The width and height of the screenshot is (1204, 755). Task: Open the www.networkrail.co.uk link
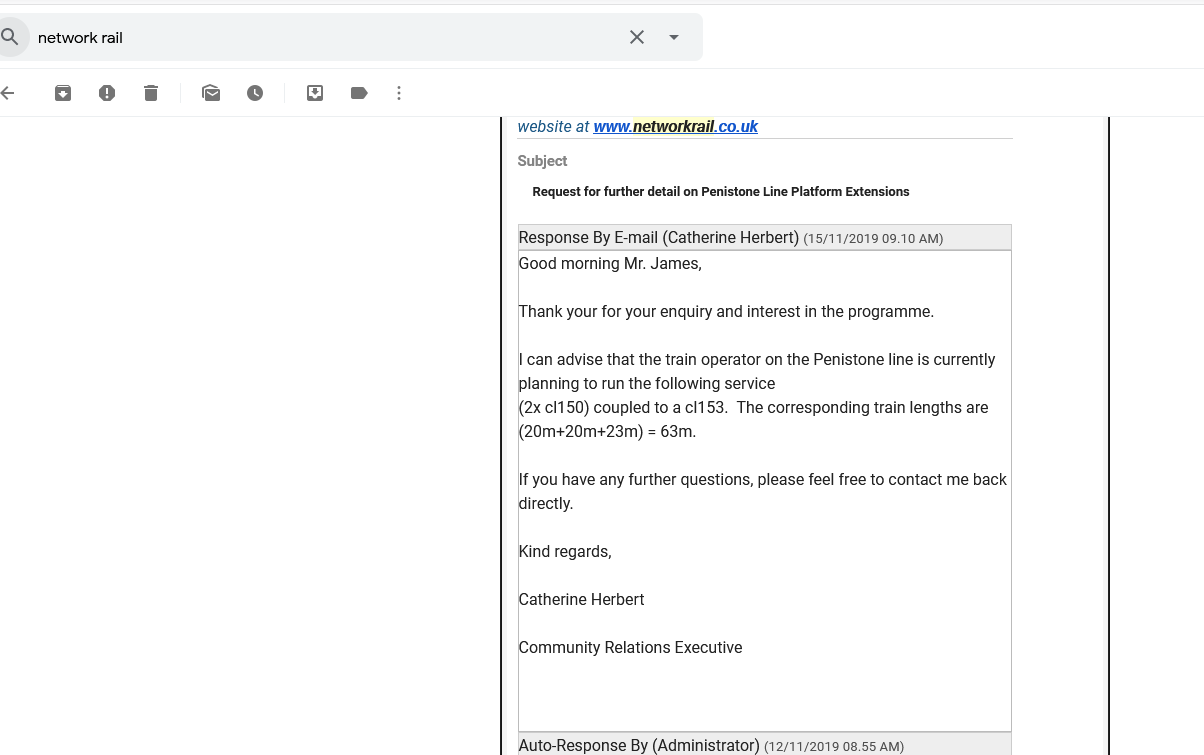pos(676,127)
